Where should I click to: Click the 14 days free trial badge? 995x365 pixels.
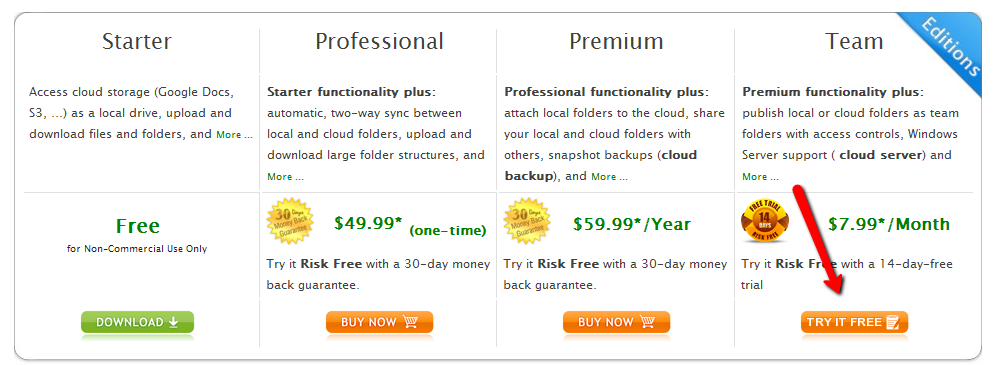[x=765, y=221]
